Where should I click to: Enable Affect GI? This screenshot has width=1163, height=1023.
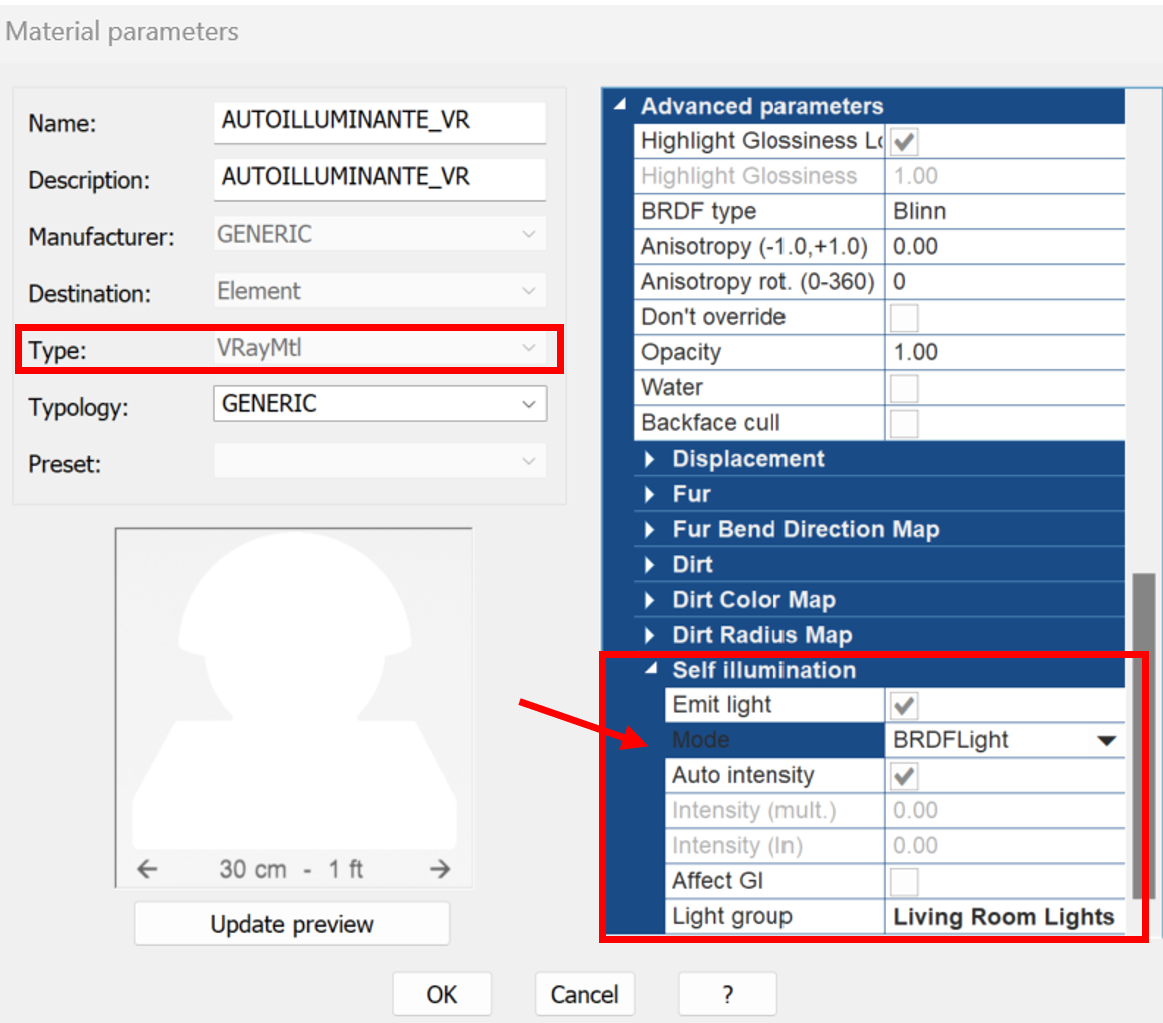(904, 881)
